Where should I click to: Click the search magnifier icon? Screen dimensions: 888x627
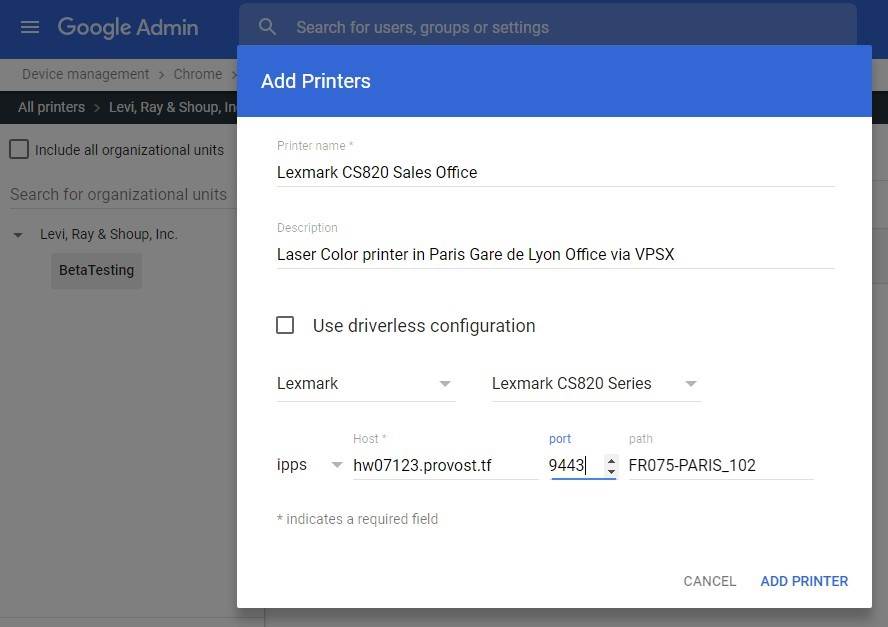pos(267,27)
